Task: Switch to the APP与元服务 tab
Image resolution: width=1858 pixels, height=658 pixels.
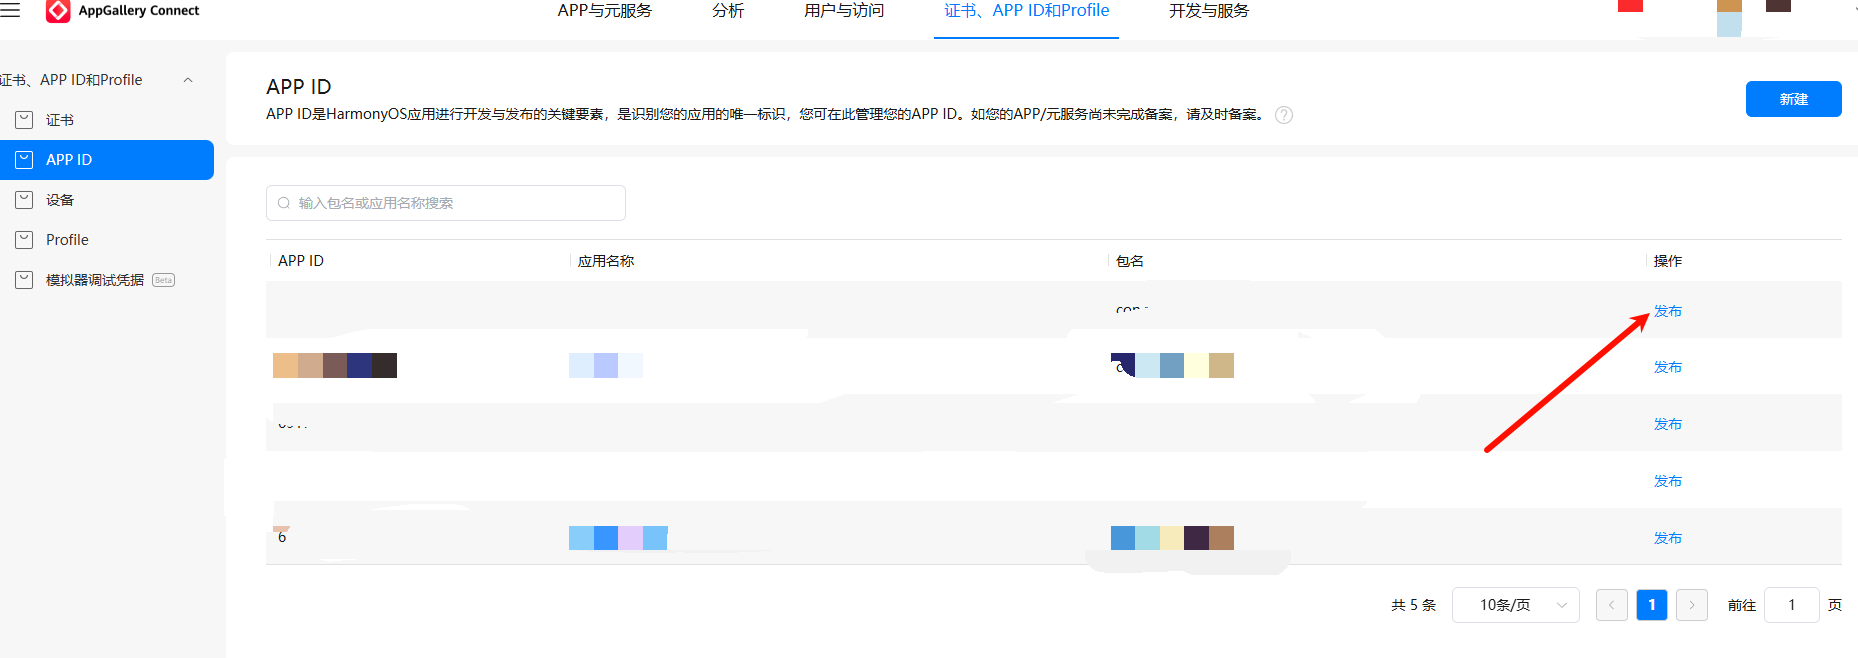Action: (604, 11)
